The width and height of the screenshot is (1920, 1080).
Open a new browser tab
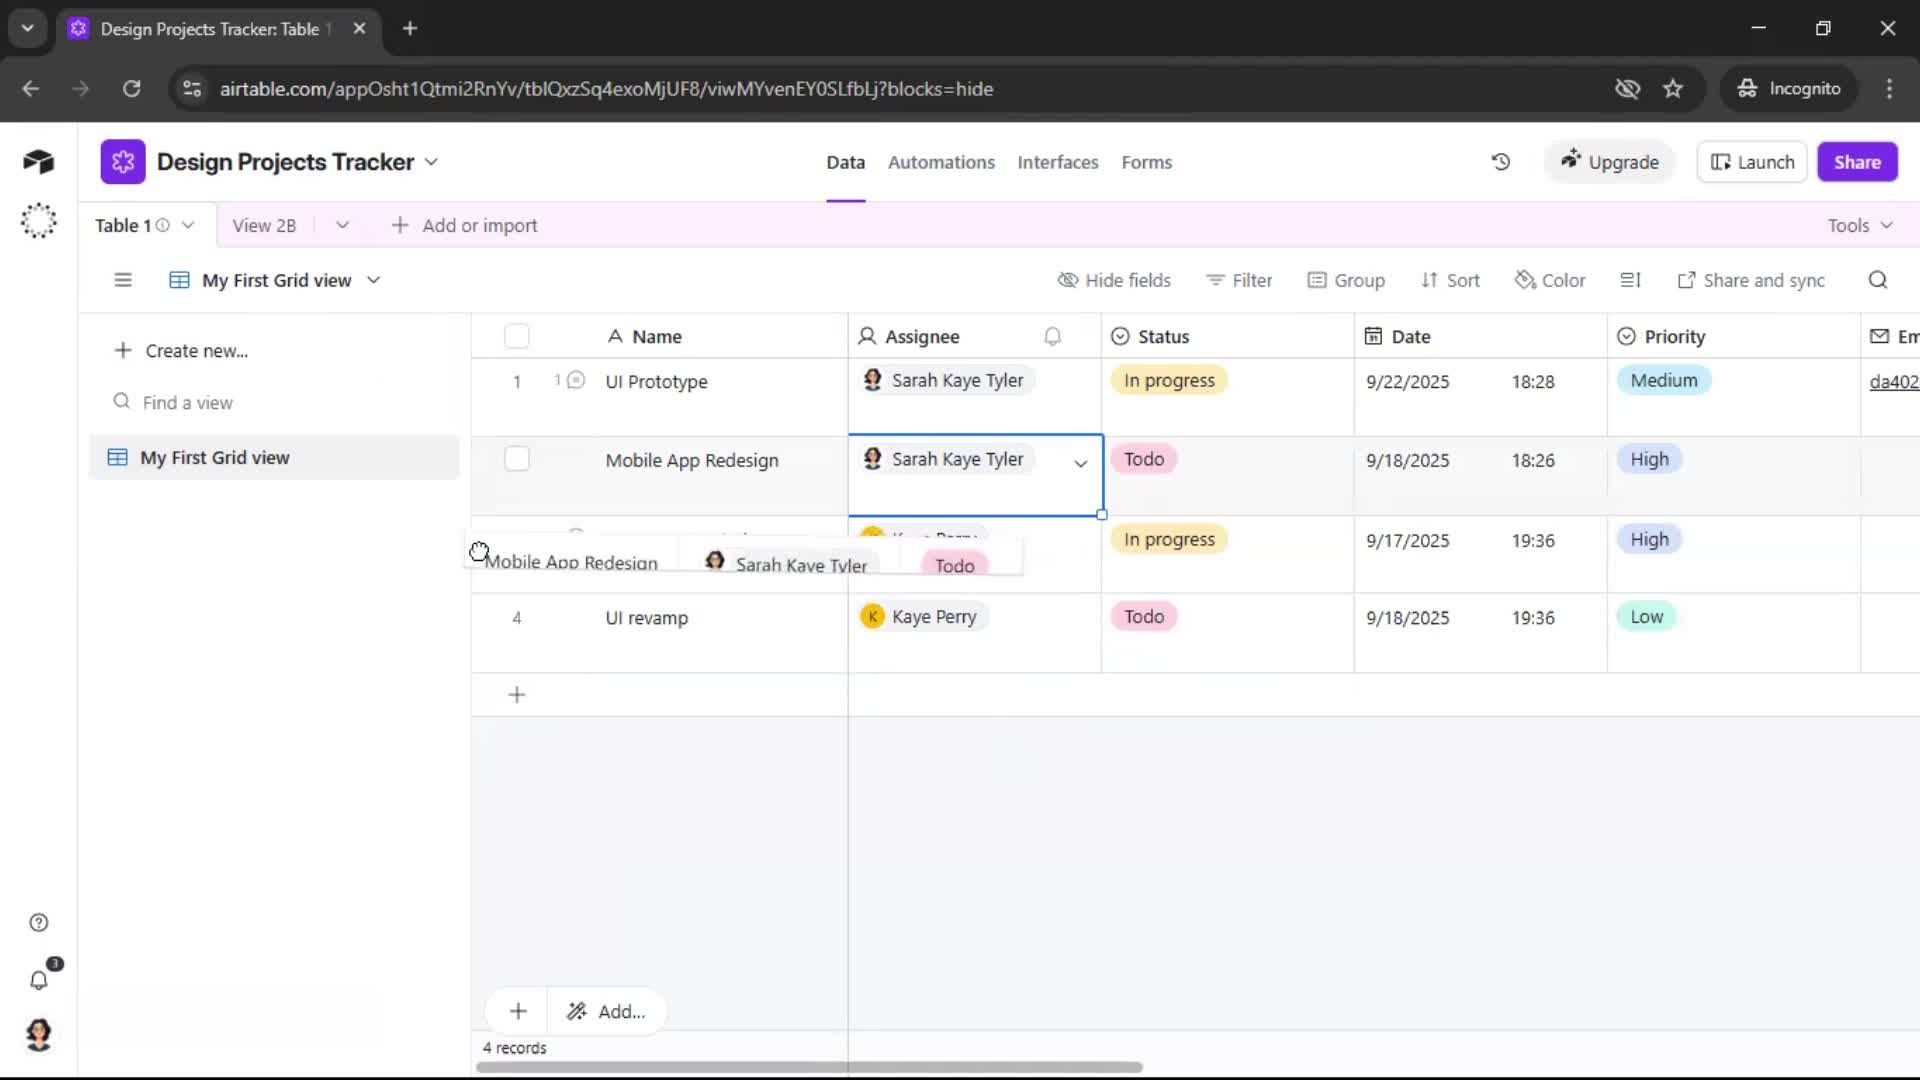click(x=410, y=29)
